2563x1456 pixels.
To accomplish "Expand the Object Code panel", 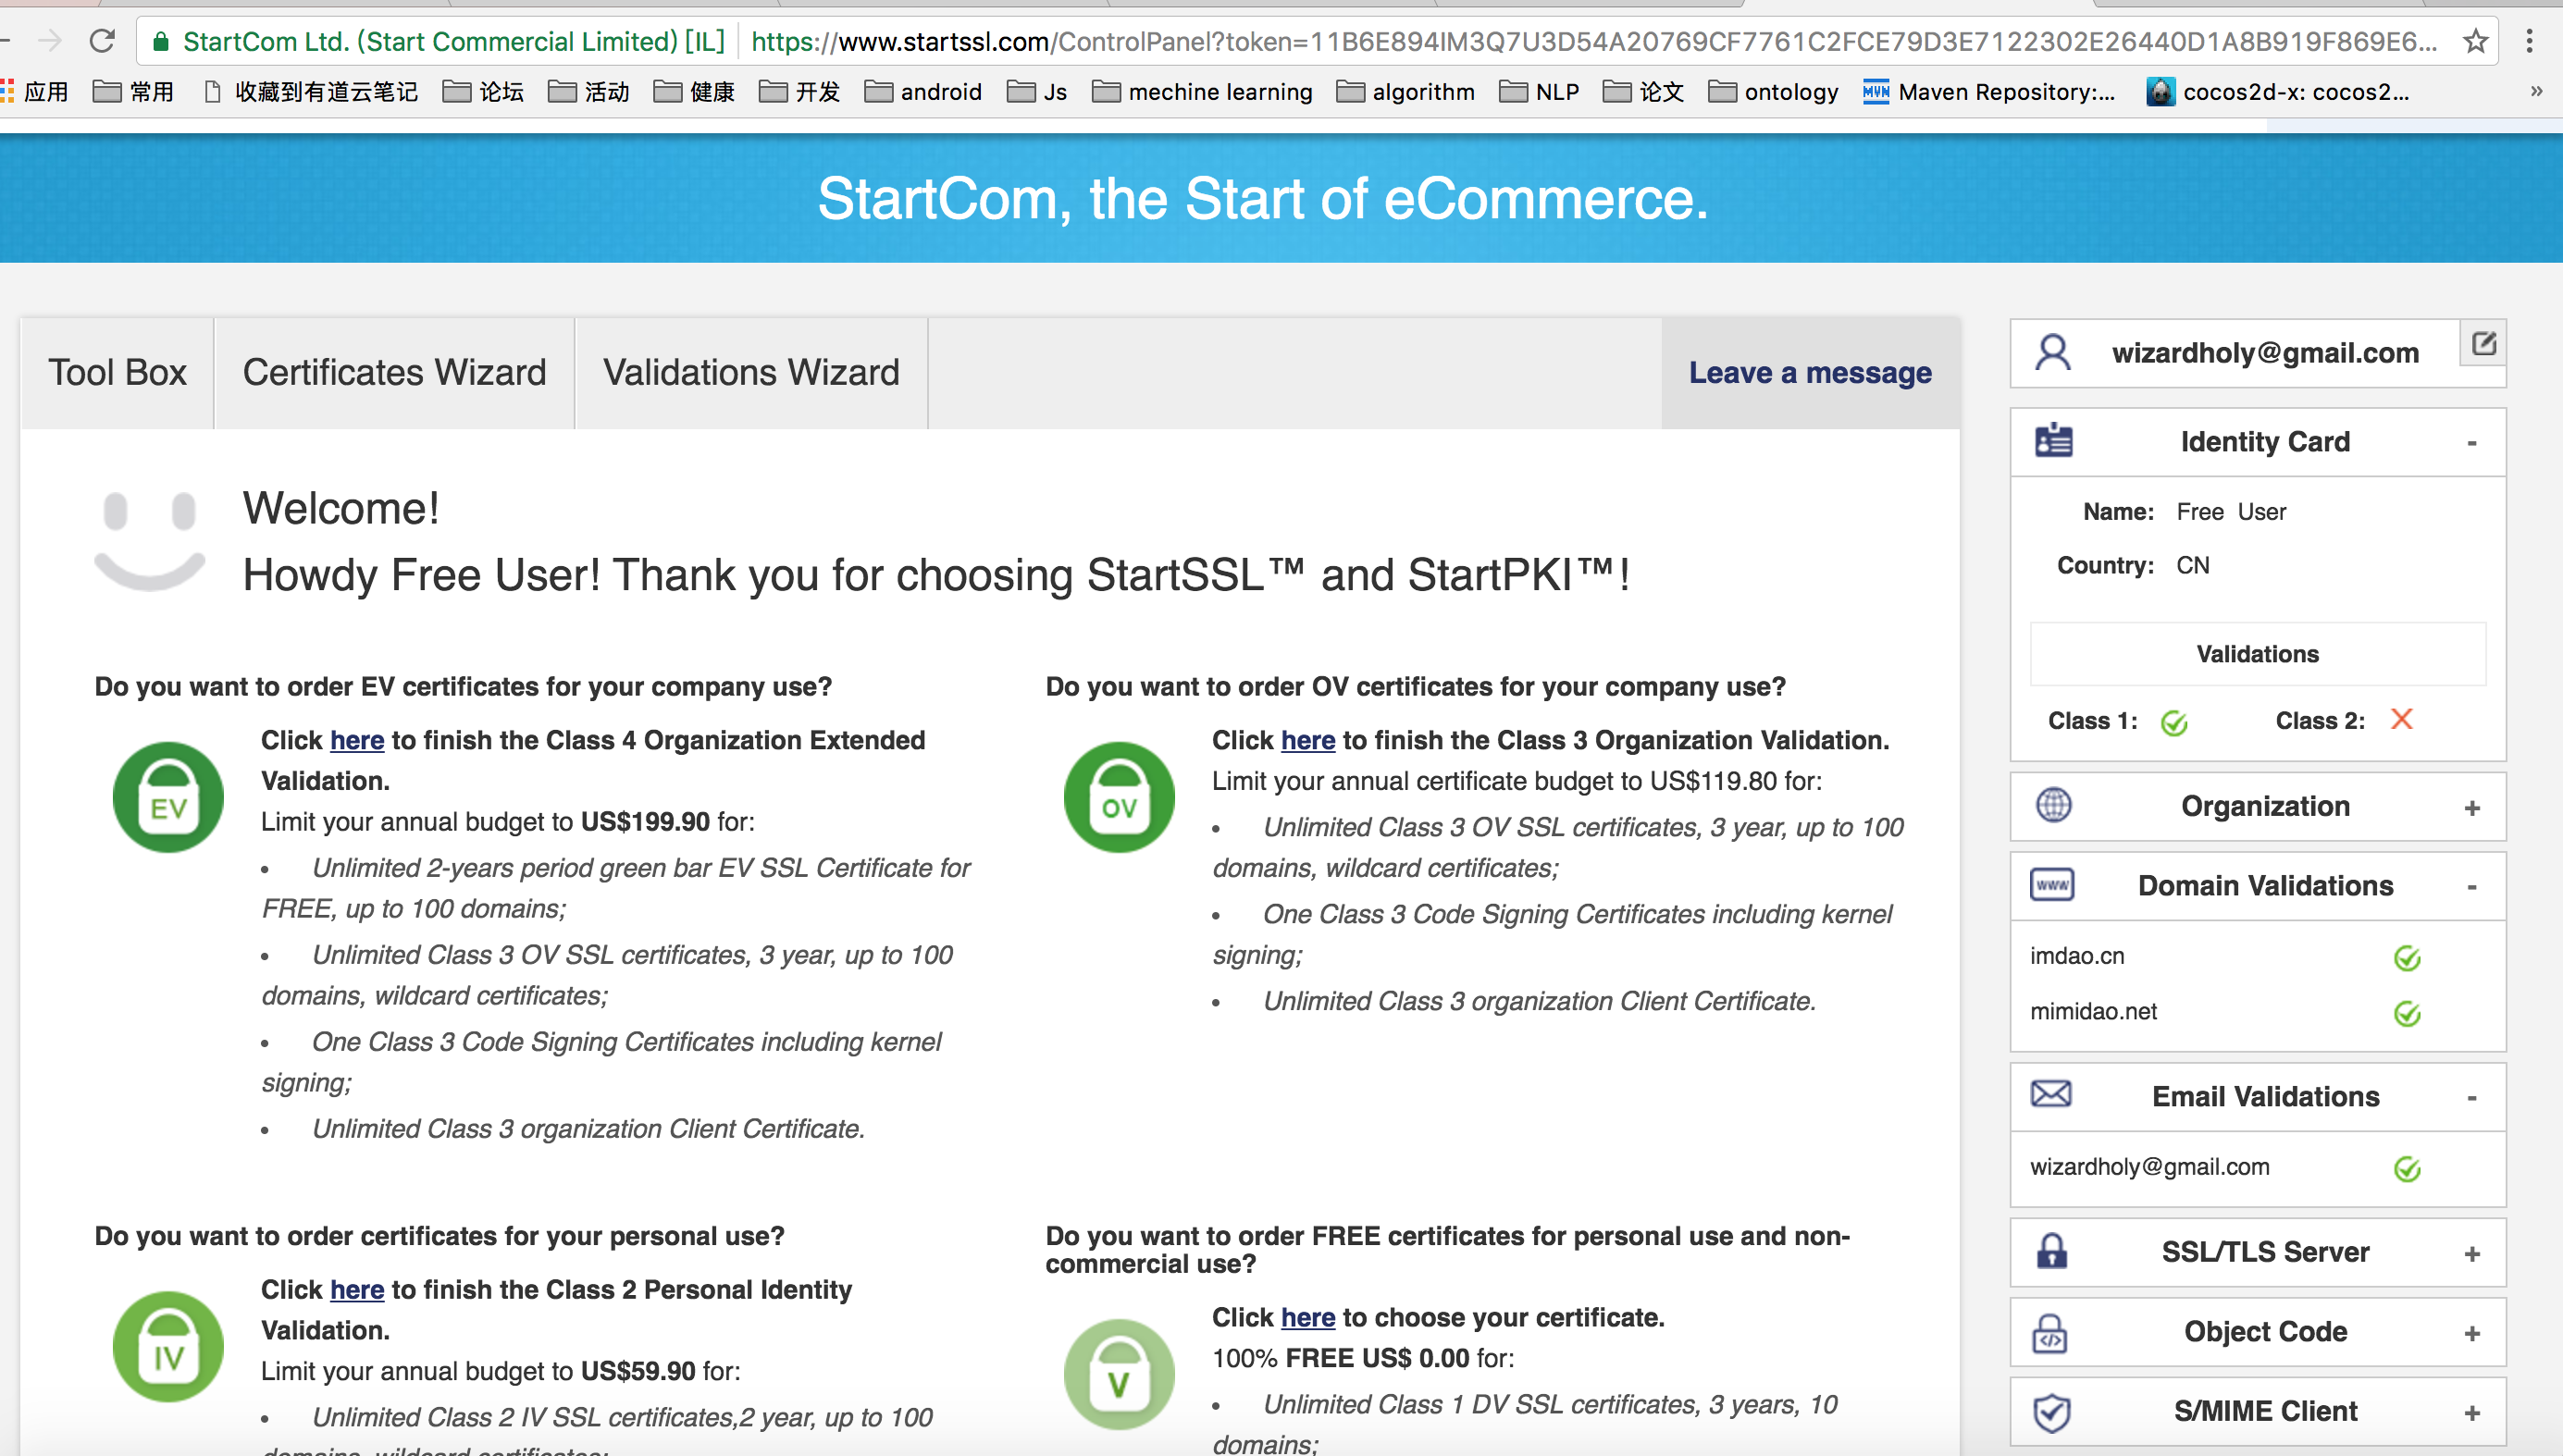I will click(x=2471, y=1333).
